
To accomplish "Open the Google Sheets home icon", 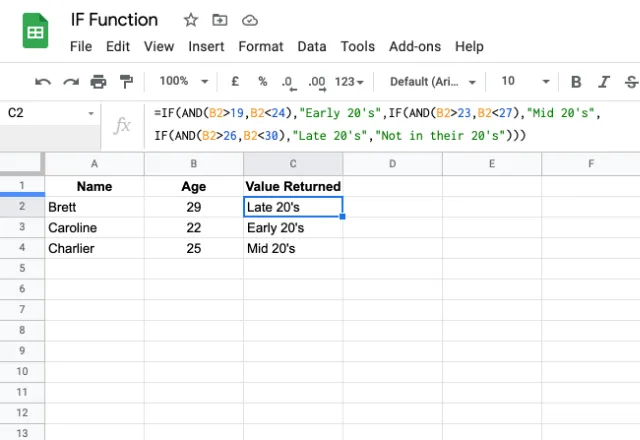I will click(x=35, y=31).
